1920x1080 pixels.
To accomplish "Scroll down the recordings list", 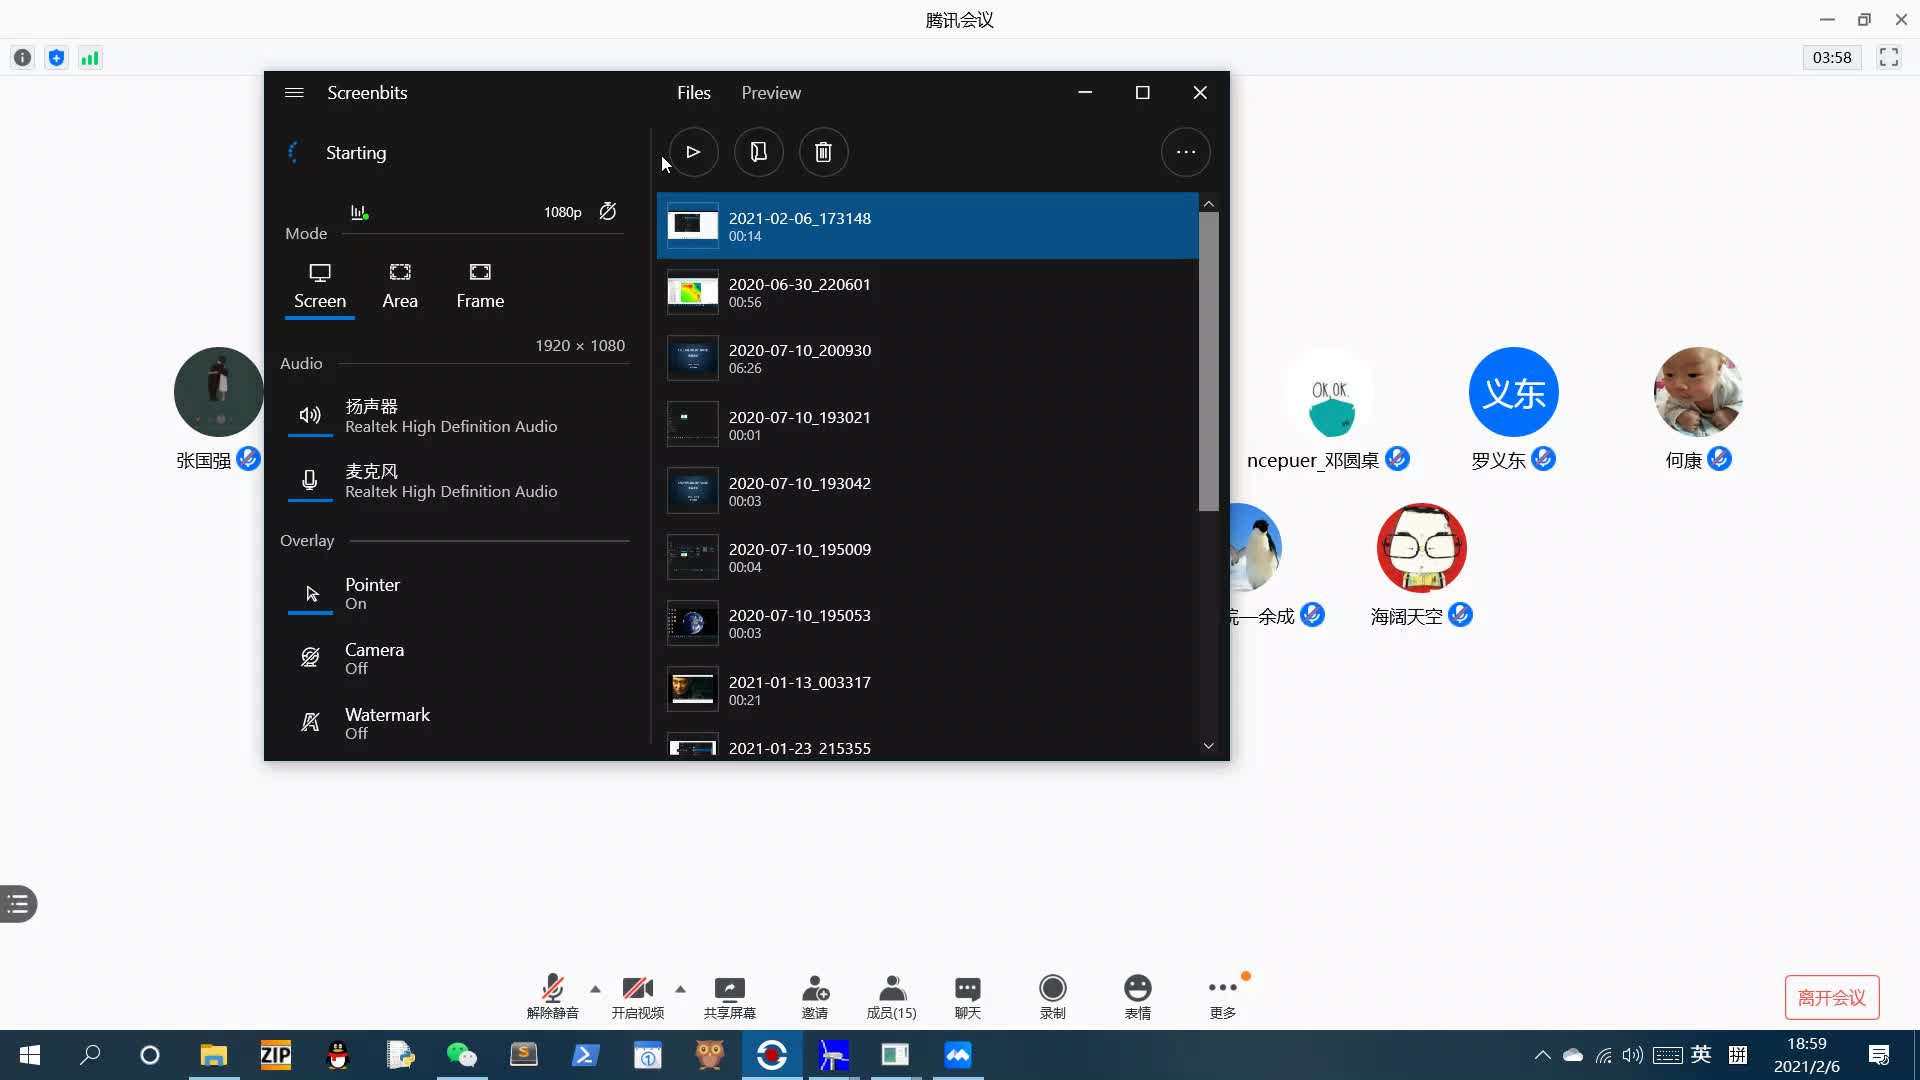I will [x=1208, y=745].
